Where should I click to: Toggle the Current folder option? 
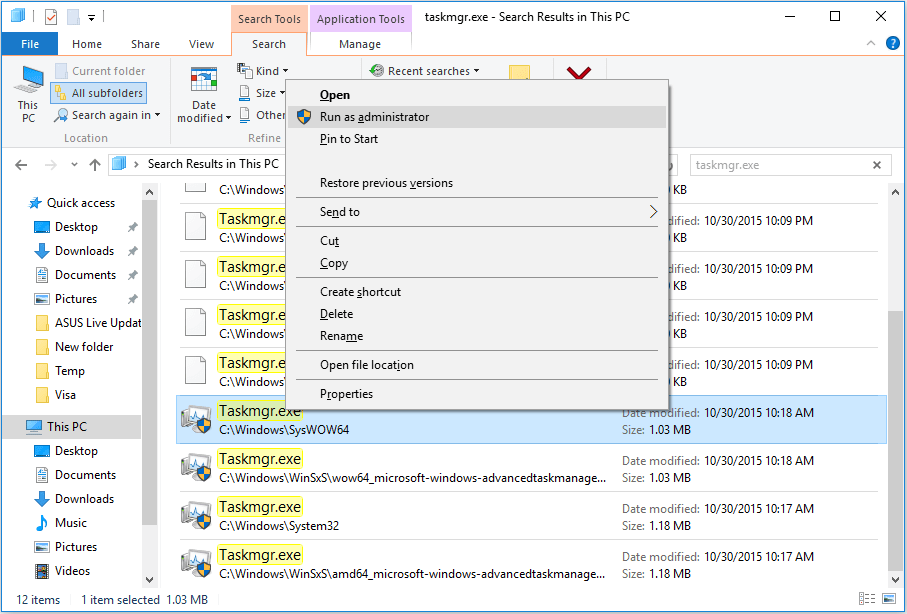coord(100,71)
